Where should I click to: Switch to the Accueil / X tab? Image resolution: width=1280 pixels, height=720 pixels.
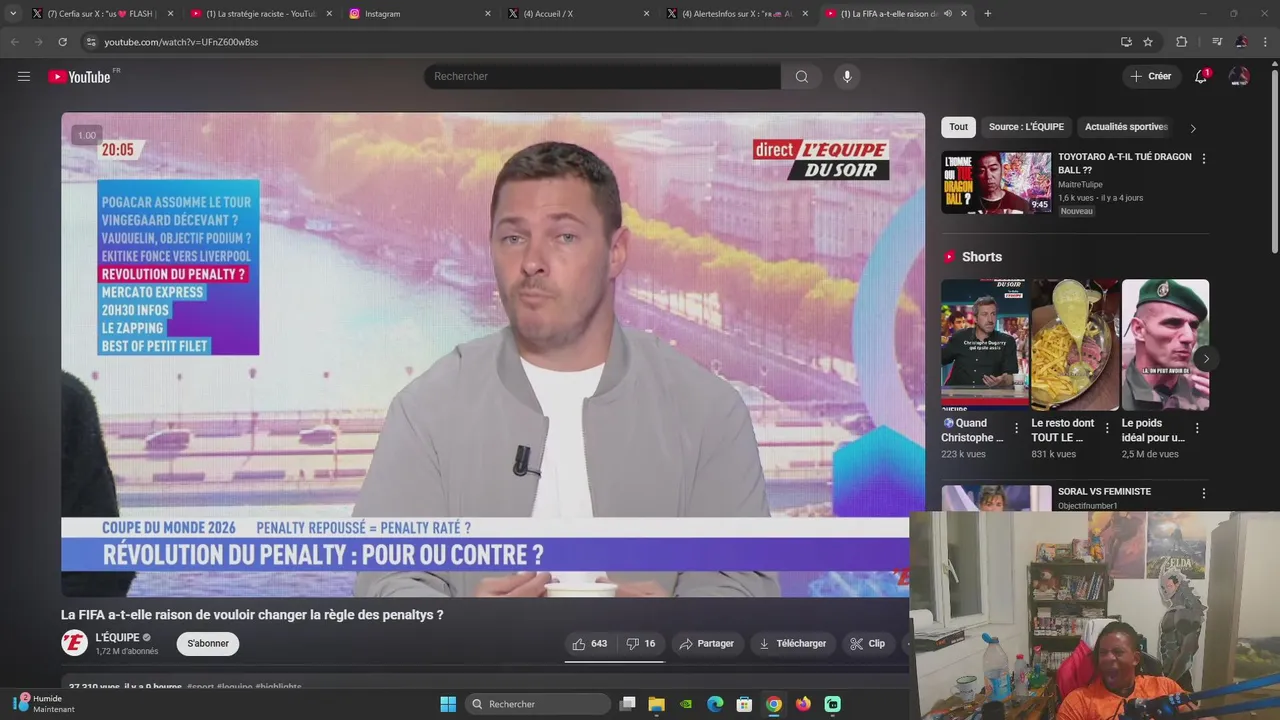[578, 13]
